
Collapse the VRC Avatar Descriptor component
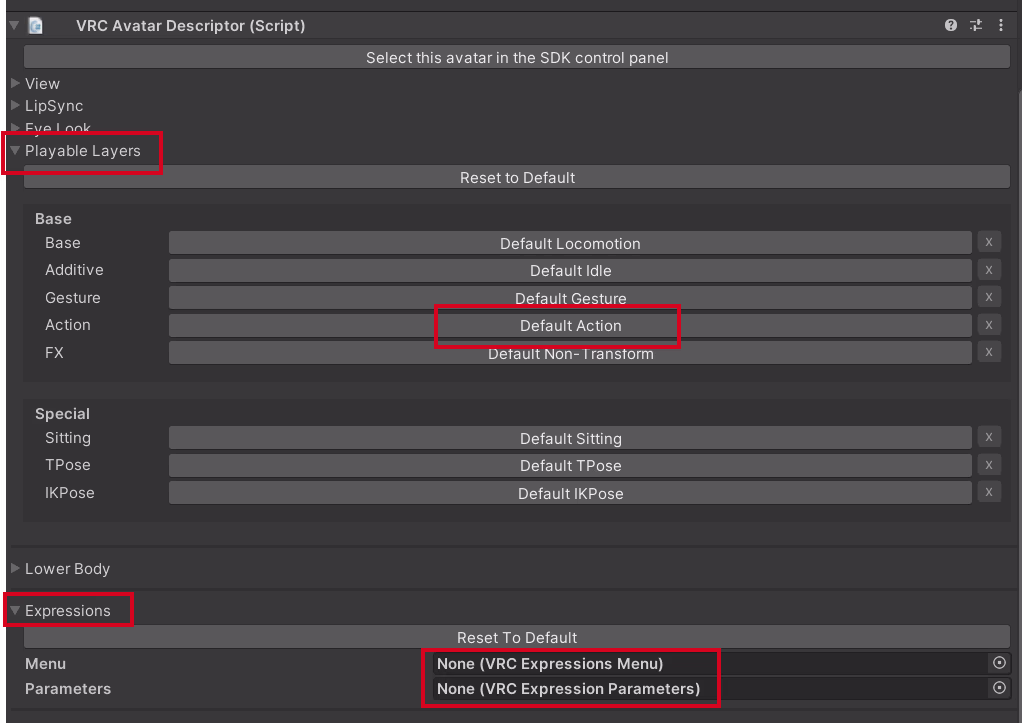(x=14, y=25)
